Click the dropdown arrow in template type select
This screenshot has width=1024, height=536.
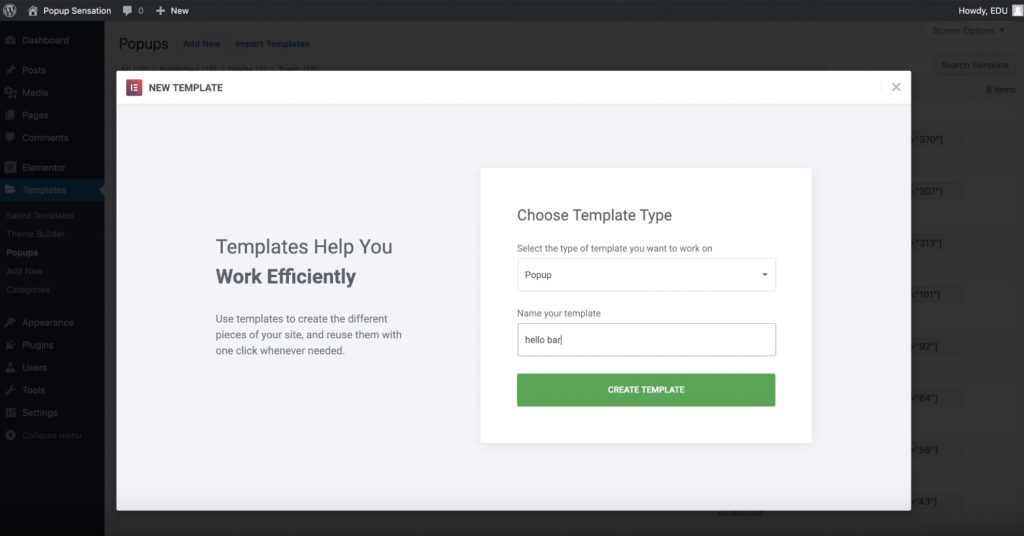(x=765, y=275)
